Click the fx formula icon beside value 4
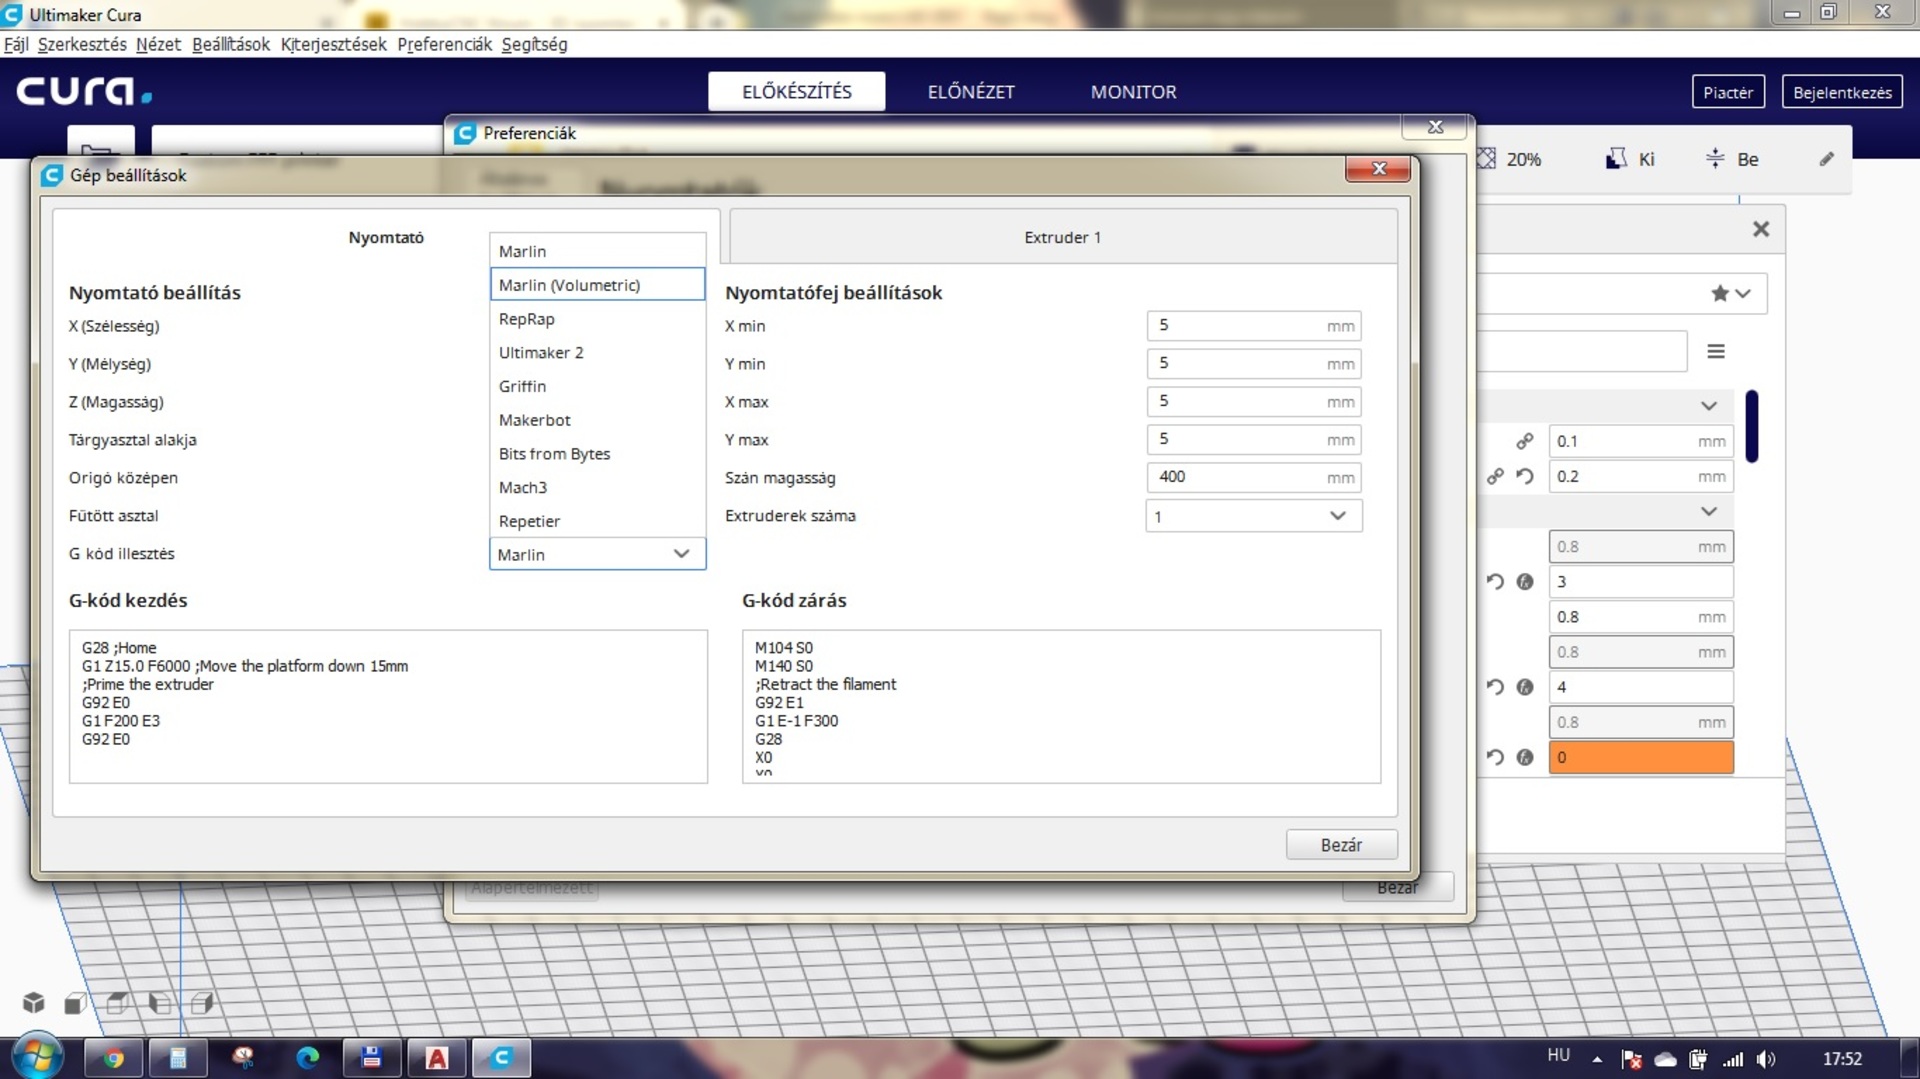The image size is (1920, 1079). click(1525, 687)
